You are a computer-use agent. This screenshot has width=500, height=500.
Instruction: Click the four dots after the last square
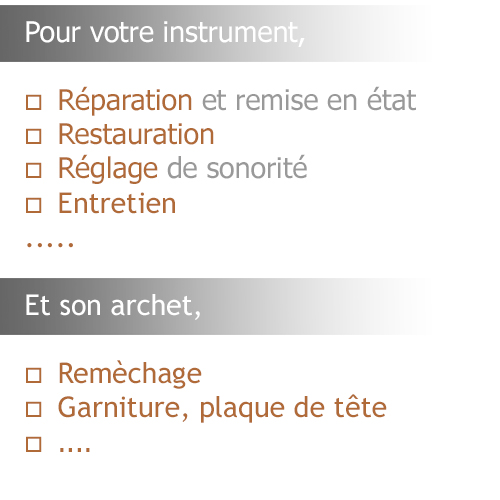click(x=74, y=448)
